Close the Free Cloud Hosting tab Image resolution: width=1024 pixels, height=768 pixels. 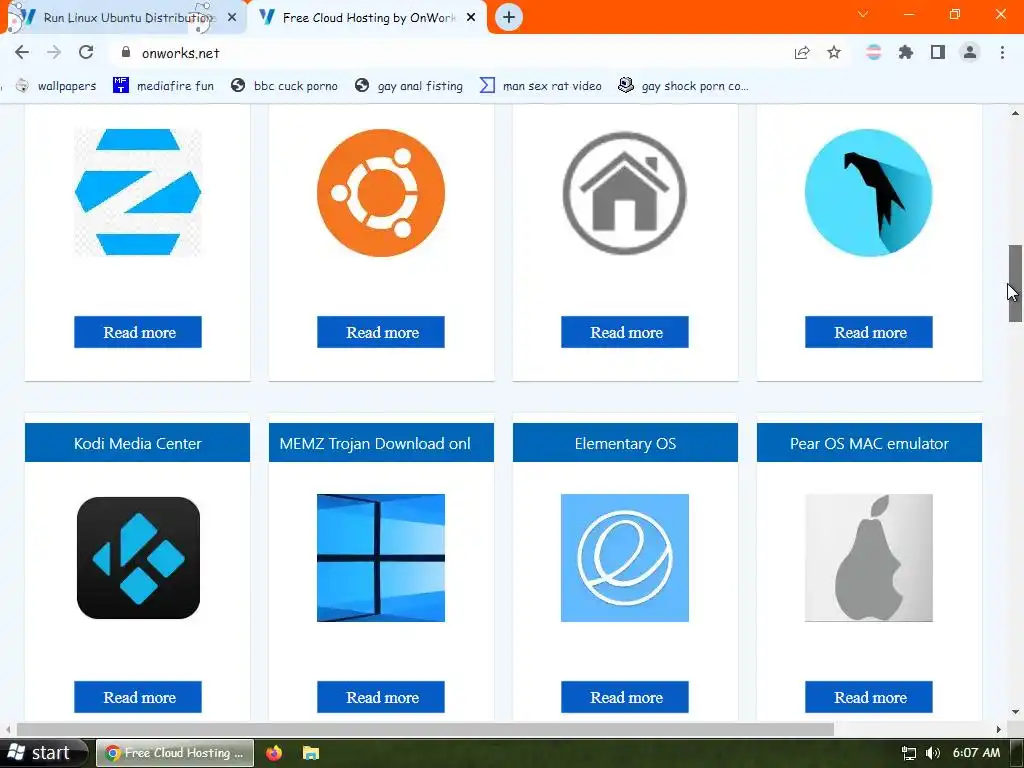471,18
